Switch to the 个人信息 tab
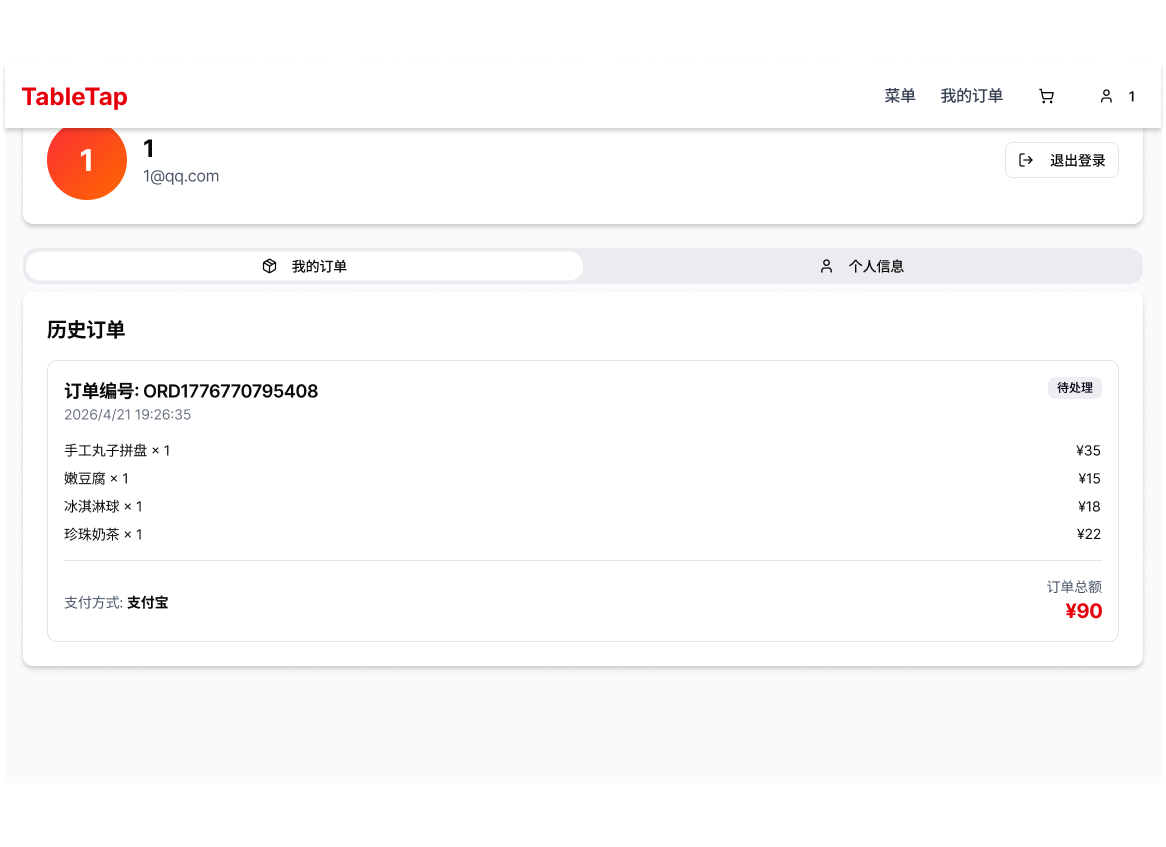This screenshot has height=847, width=1166. pos(862,266)
